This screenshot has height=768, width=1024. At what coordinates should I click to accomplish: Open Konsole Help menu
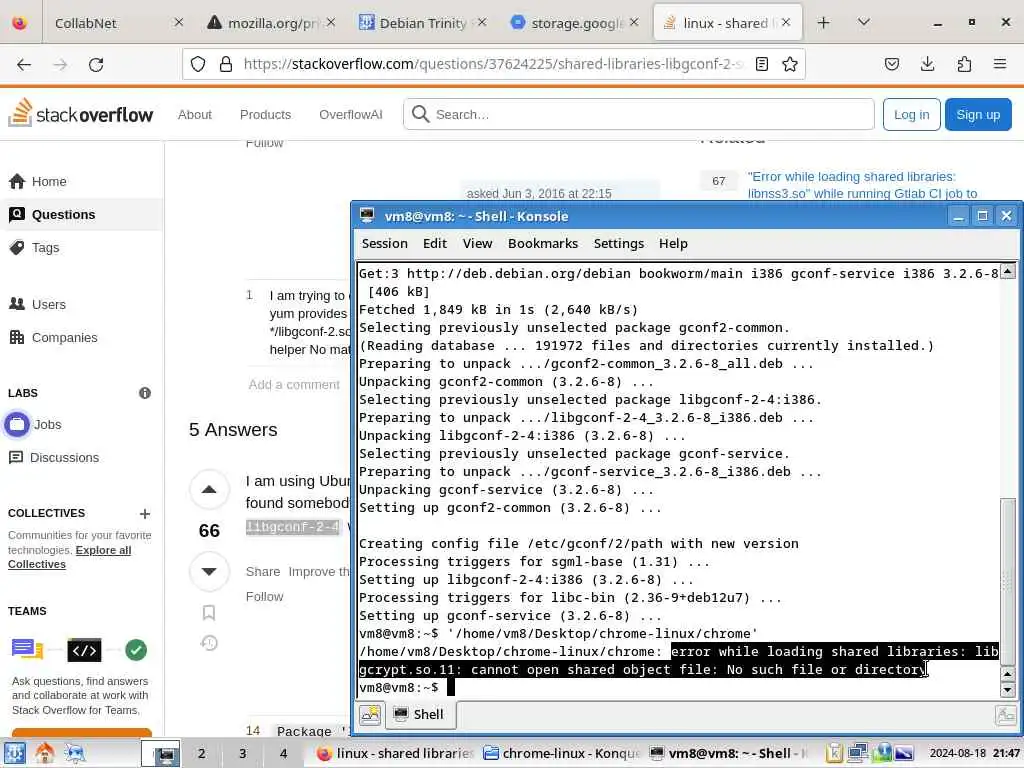click(x=673, y=244)
